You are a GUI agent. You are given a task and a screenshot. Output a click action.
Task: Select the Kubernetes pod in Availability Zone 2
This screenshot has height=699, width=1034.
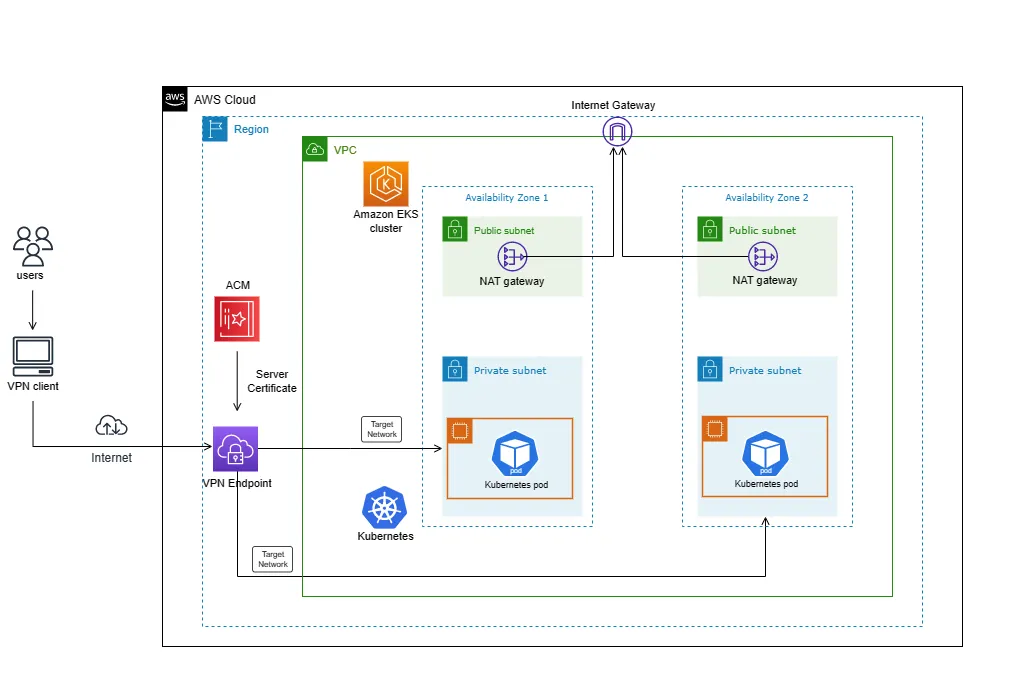click(x=766, y=455)
